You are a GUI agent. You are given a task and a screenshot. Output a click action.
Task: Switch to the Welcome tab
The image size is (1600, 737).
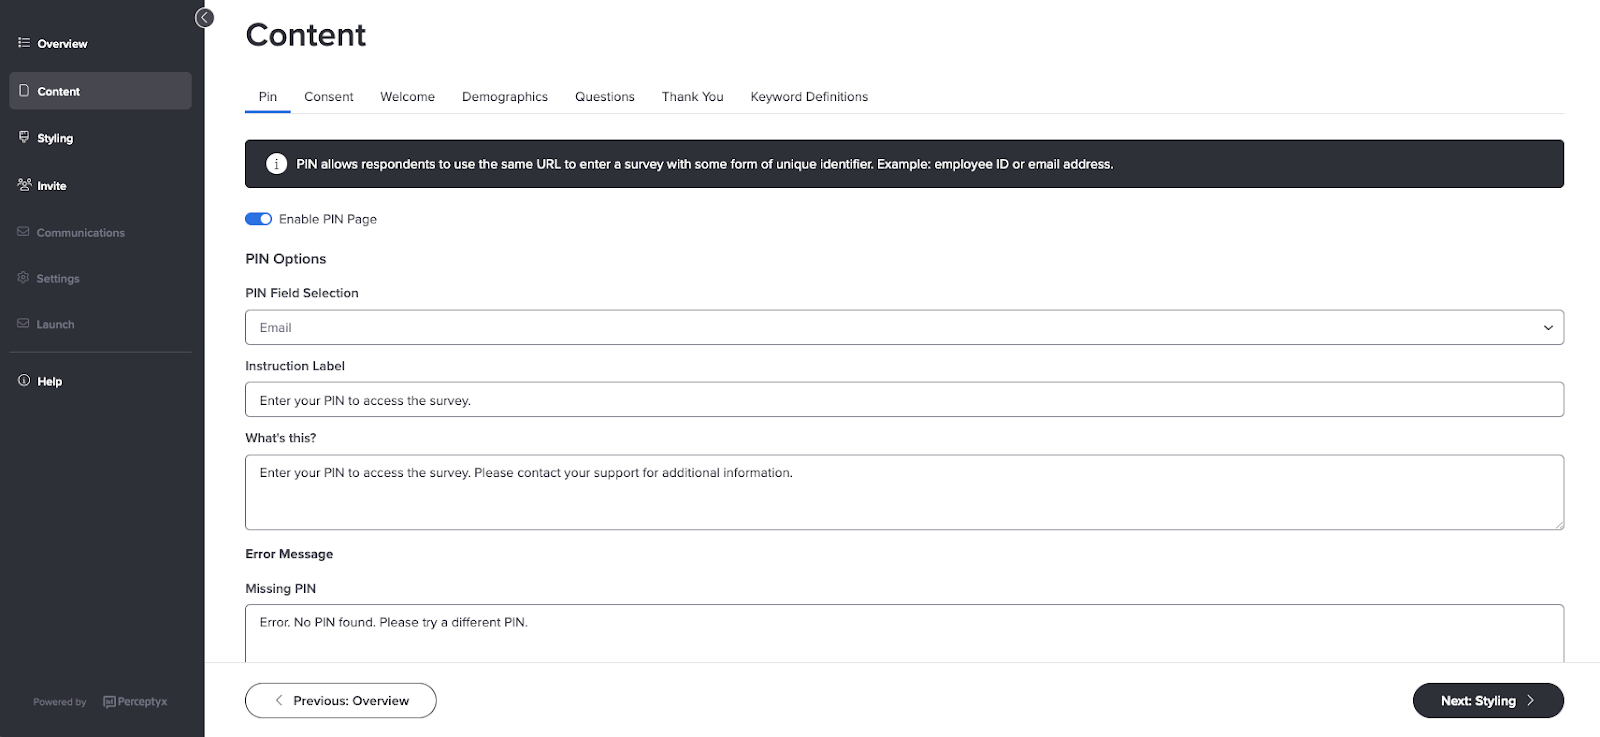click(x=407, y=97)
